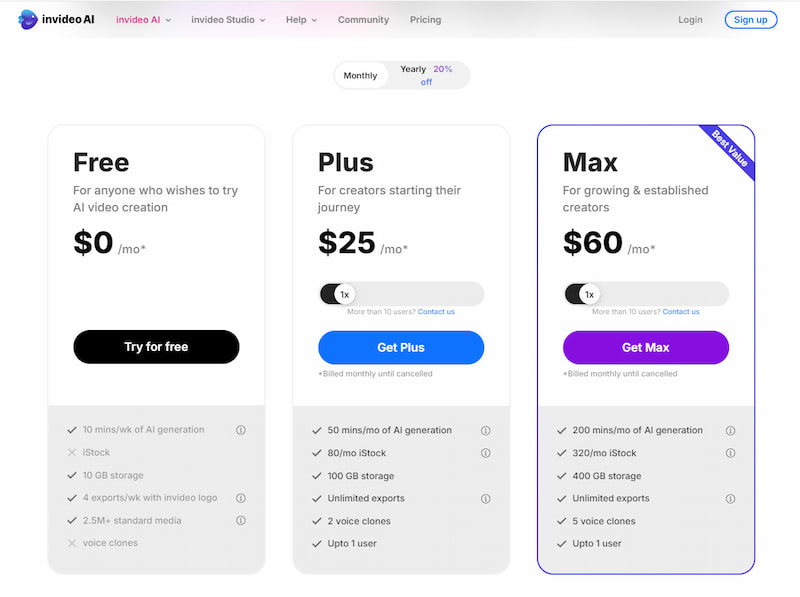Expand the invideo AI dropdown menu
Viewport: 800px width, 597px height.
[144, 20]
